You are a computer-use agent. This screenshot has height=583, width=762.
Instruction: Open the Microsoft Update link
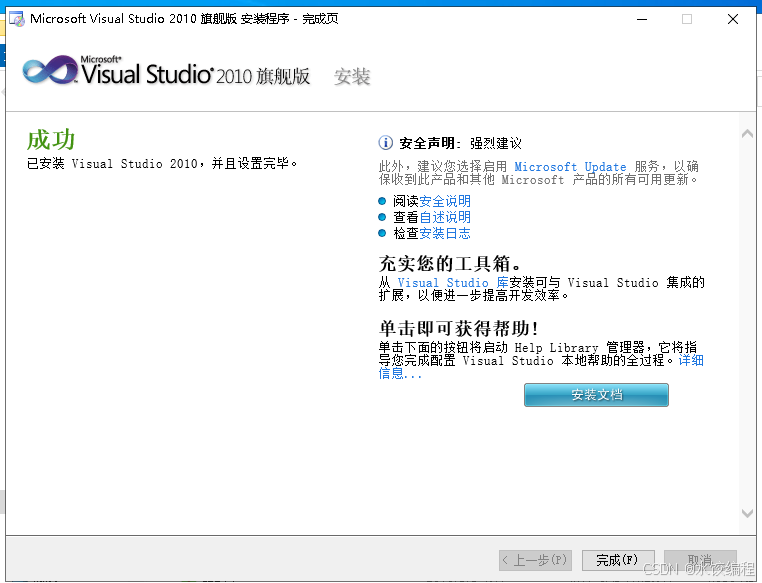pos(570,167)
